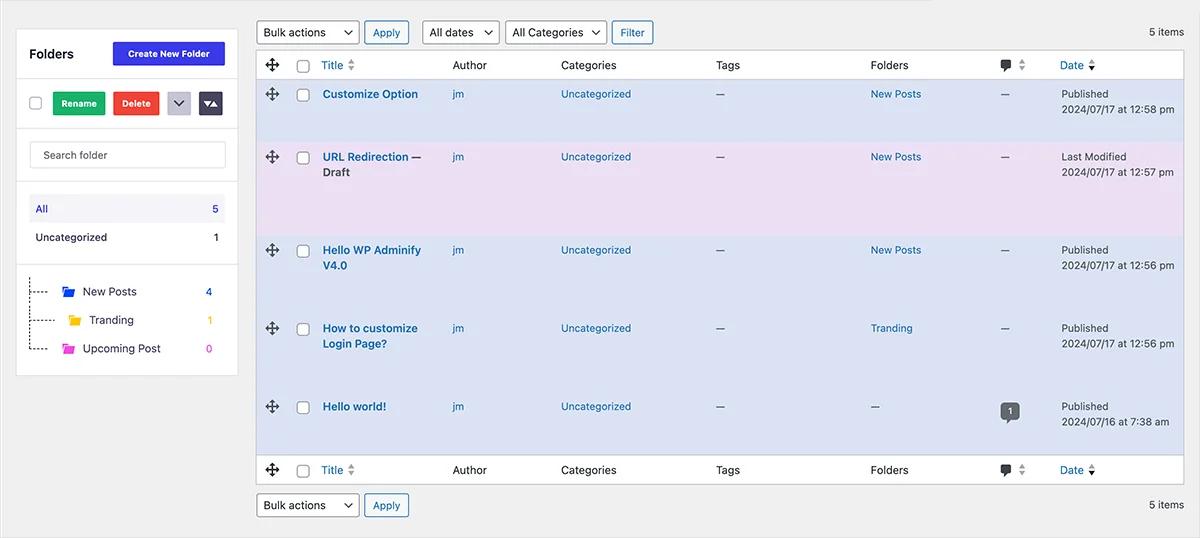Click the Title column header link
1200x538 pixels.
pyautogui.click(x=332, y=65)
